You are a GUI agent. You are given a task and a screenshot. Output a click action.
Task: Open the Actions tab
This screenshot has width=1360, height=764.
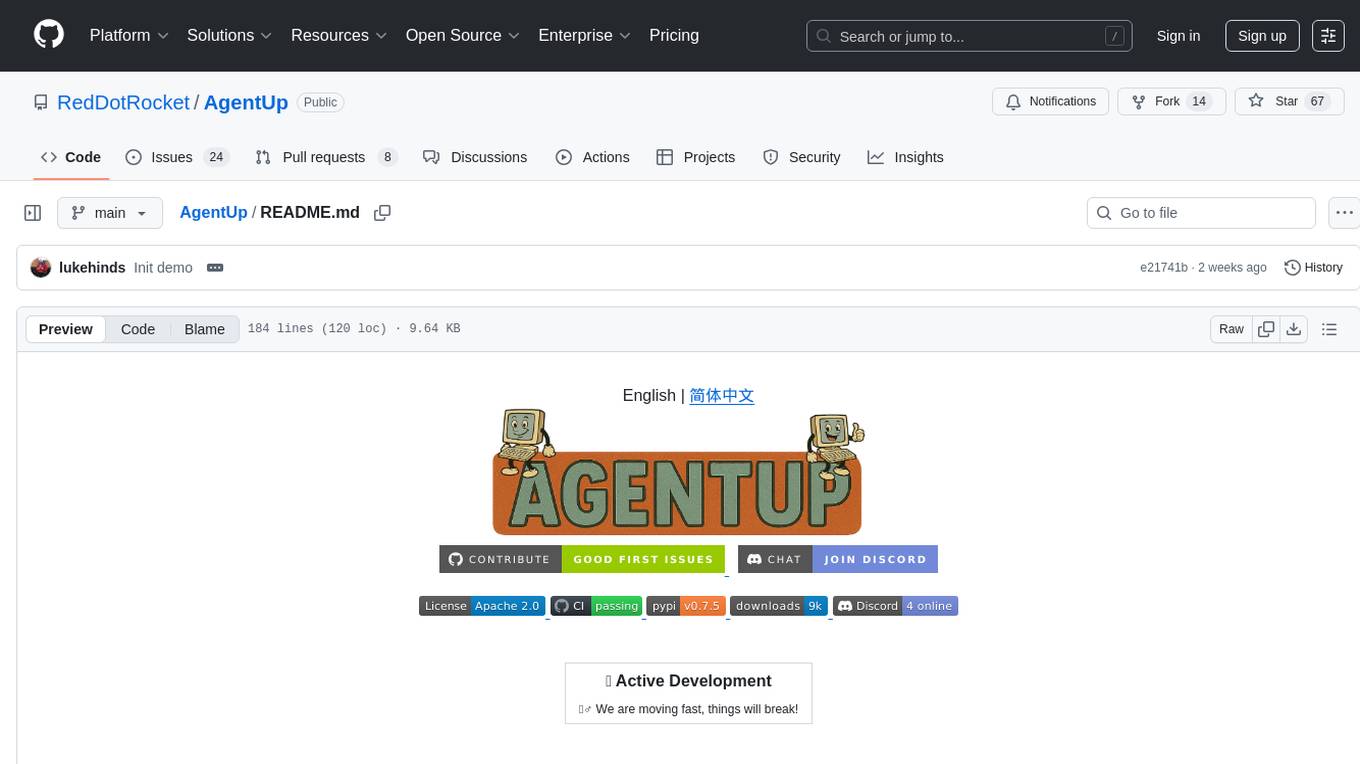pyautogui.click(x=593, y=157)
